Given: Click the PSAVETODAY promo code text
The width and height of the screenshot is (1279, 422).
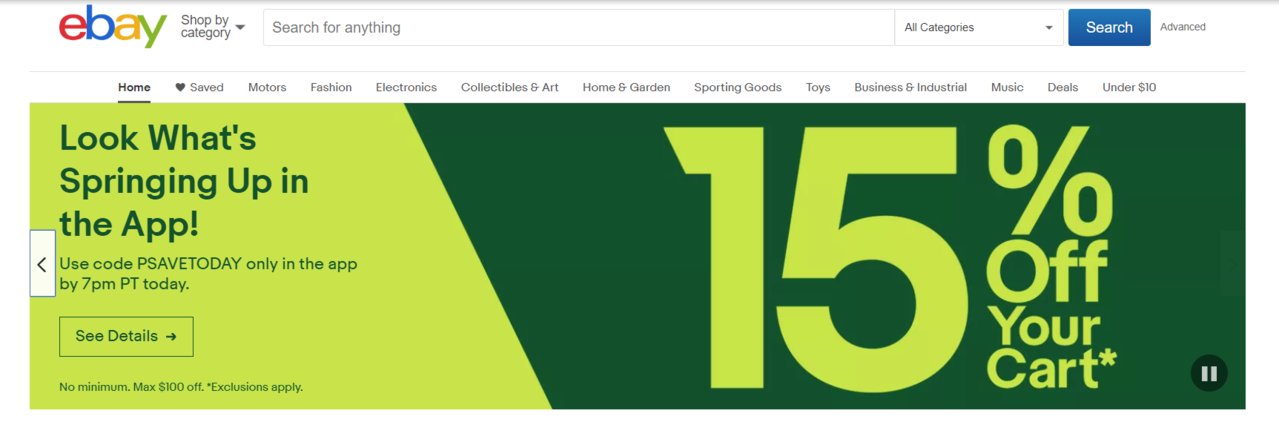Looking at the screenshot, I should pos(208,274).
